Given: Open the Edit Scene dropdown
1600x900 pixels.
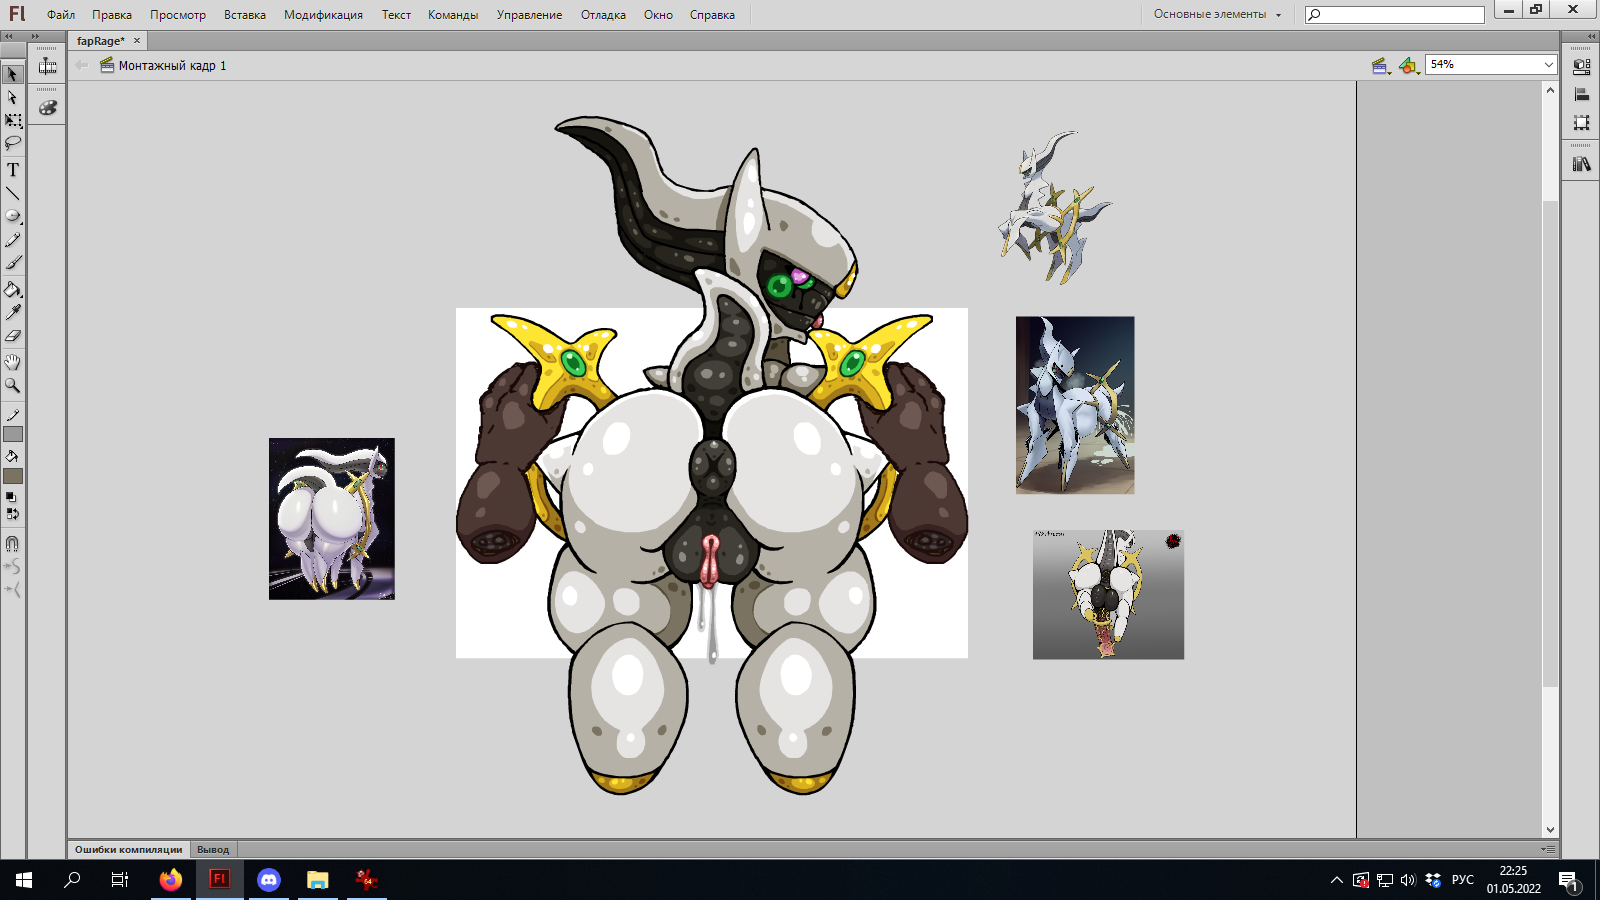Looking at the screenshot, I should 1381,66.
